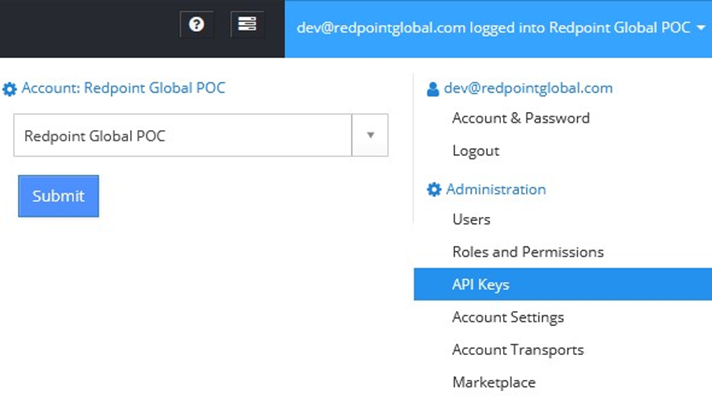Viewport: 712px width, 397px height.
Task: Click the Account: Redpoint Global POC heading
Action: 123,88
